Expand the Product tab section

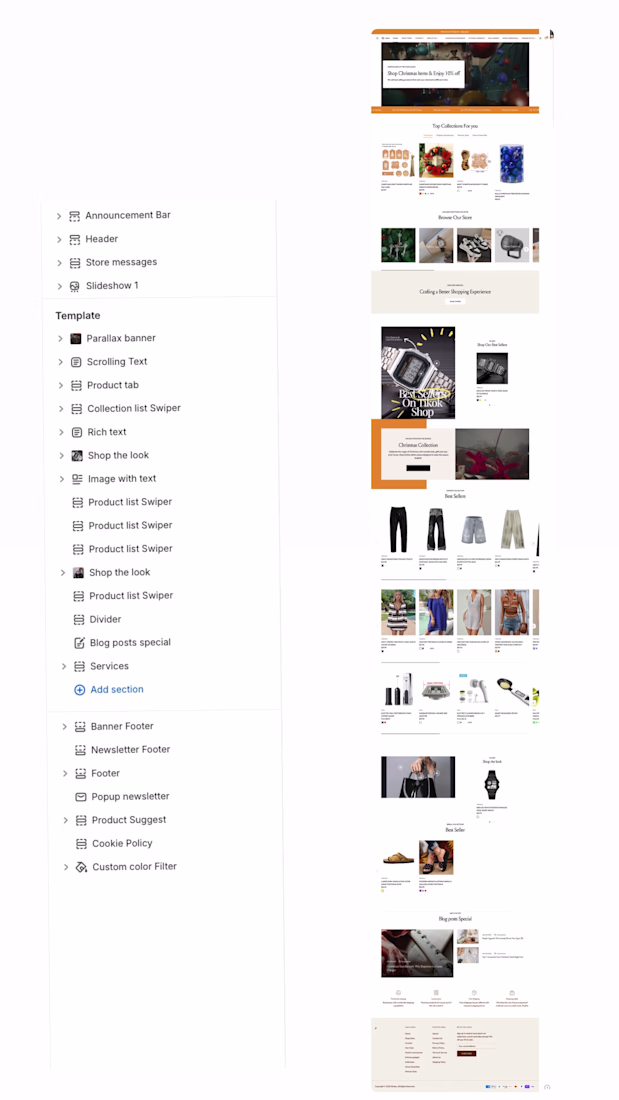pos(61,385)
